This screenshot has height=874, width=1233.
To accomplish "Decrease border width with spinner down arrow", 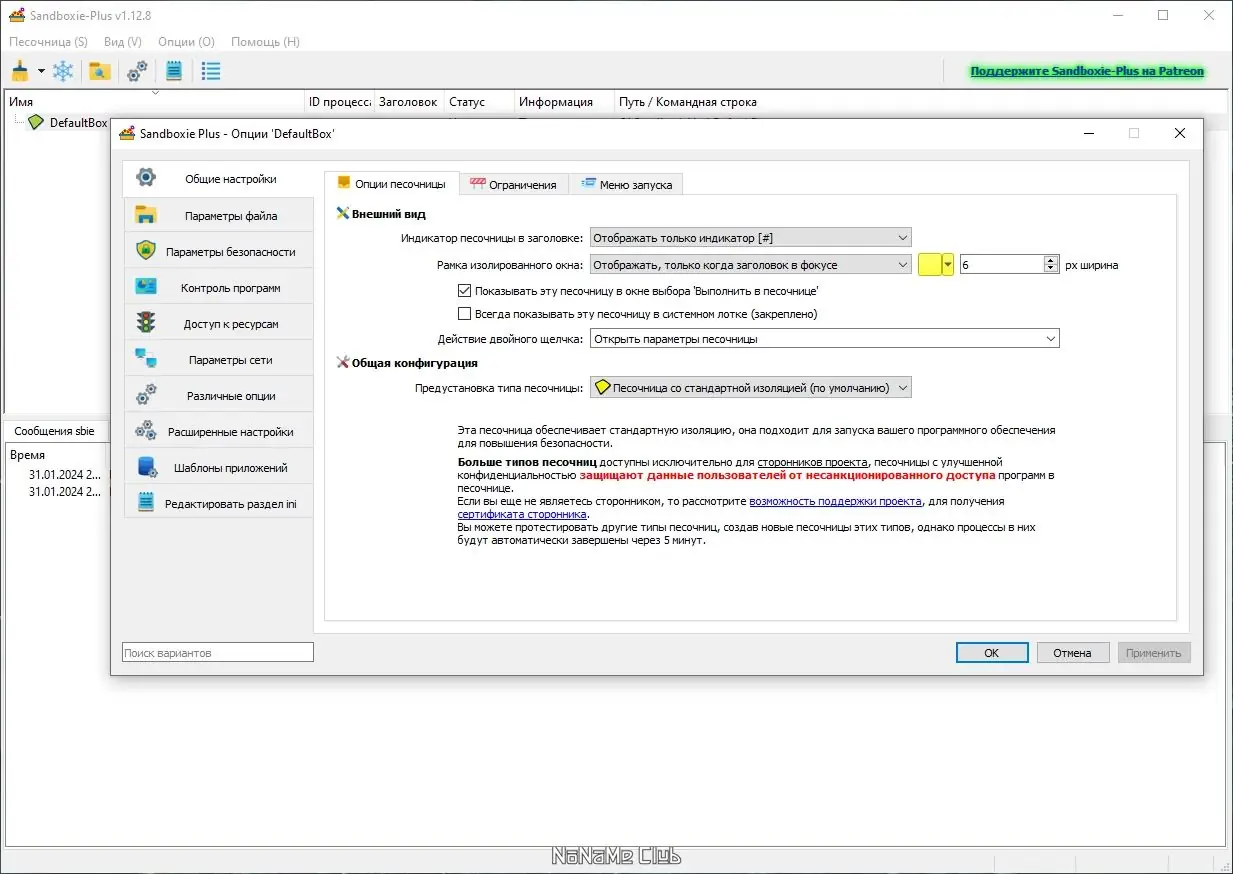I will point(1051,270).
